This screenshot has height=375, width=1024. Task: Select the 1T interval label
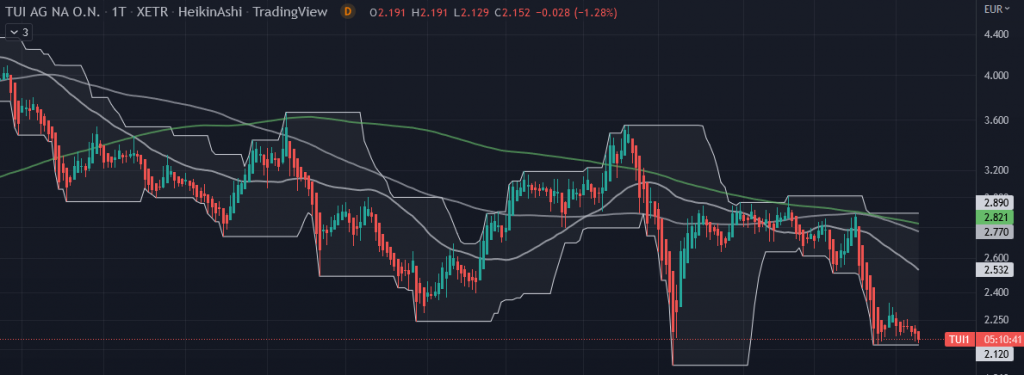point(119,12)
